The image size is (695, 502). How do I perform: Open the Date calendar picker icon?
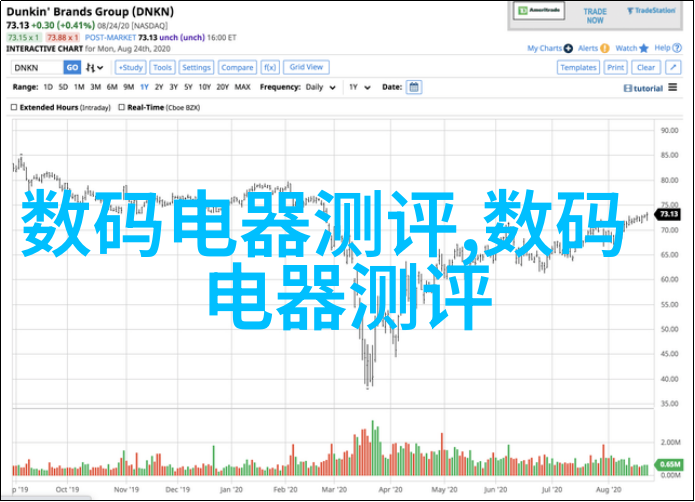[x=414, y=87]
